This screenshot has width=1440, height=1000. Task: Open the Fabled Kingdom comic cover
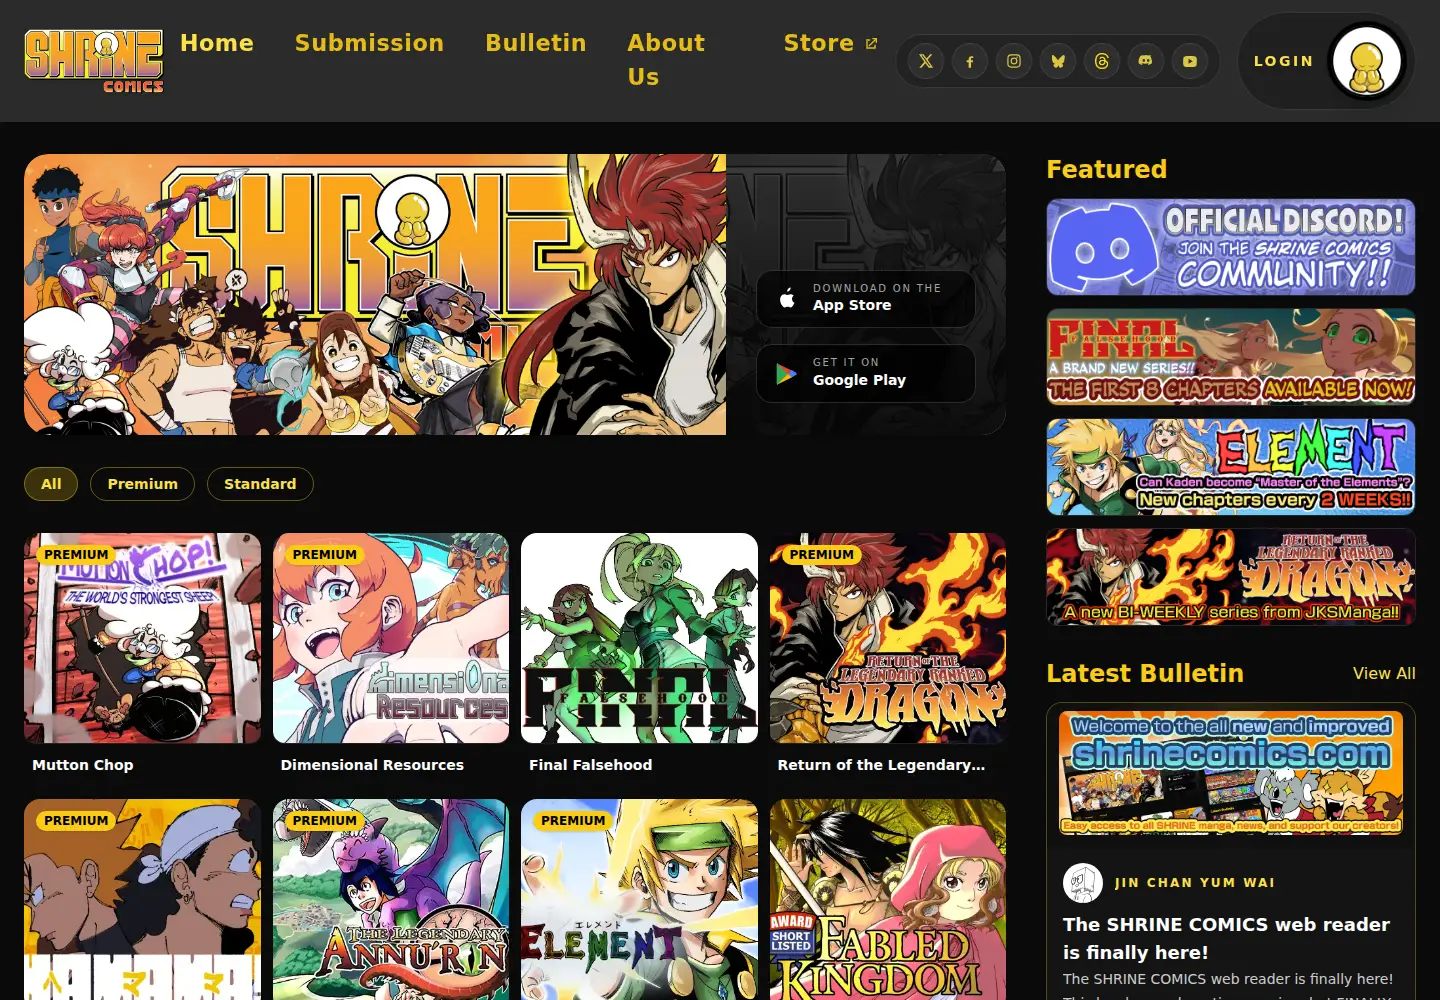point(888,900)
